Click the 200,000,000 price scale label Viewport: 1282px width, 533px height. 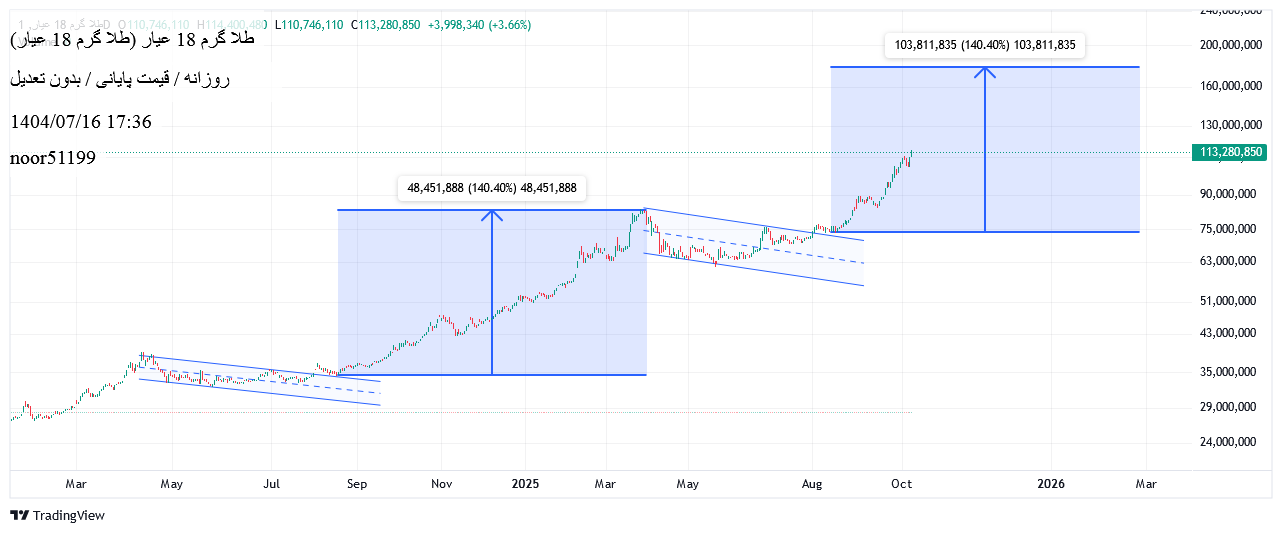[1228, 45]
